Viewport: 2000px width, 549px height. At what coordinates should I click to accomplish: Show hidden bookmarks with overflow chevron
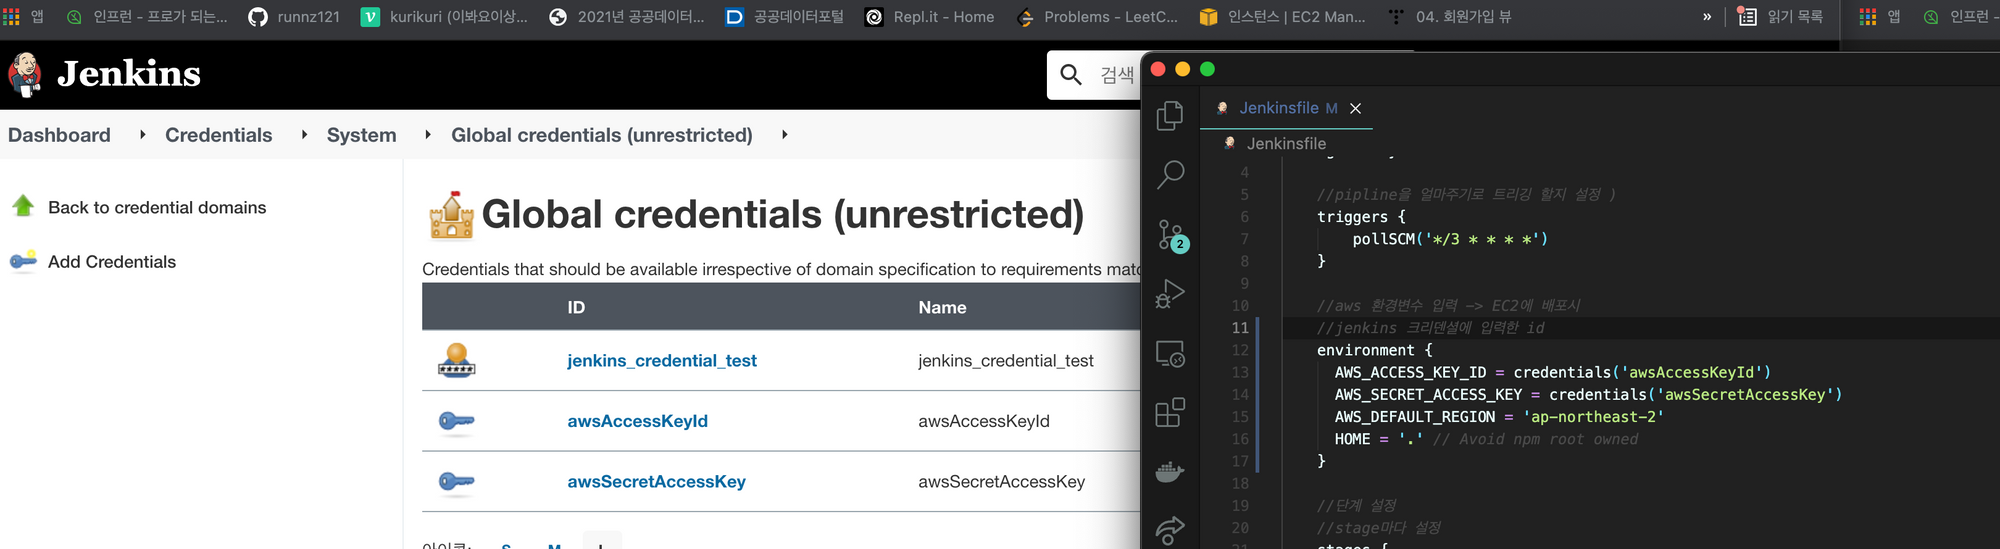pos(1707,17)
